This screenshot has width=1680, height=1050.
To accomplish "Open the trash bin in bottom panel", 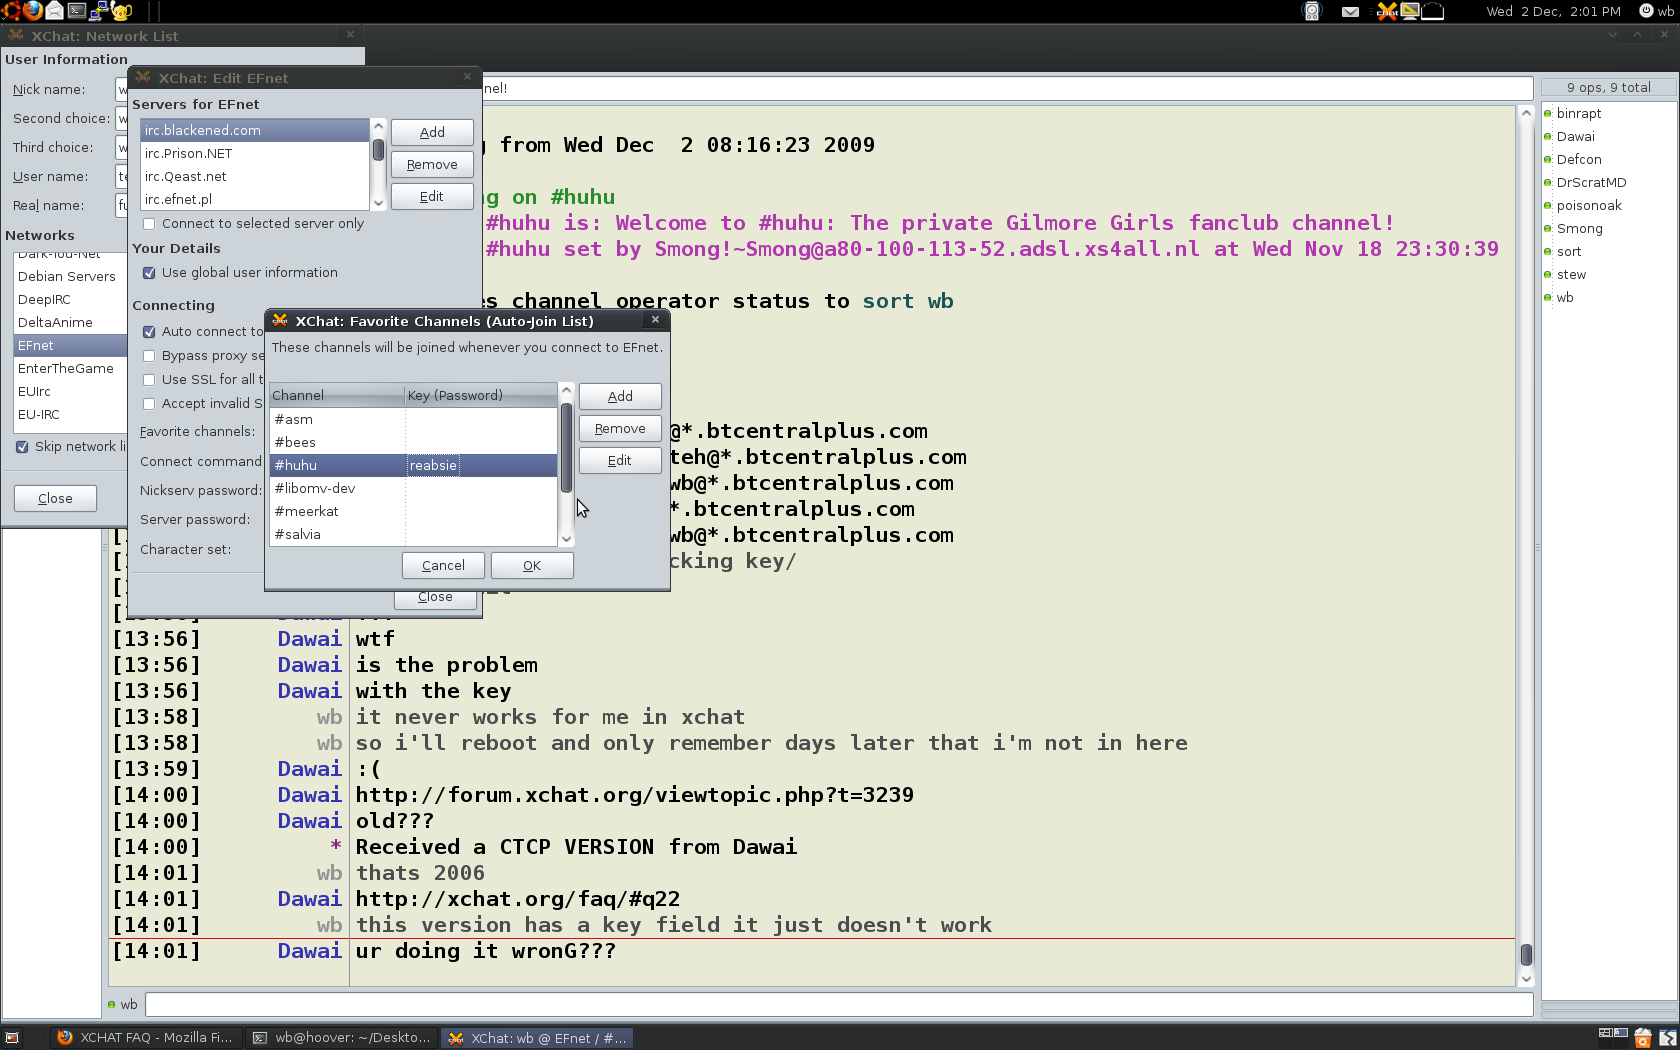I will [x=1642, y=1038].
